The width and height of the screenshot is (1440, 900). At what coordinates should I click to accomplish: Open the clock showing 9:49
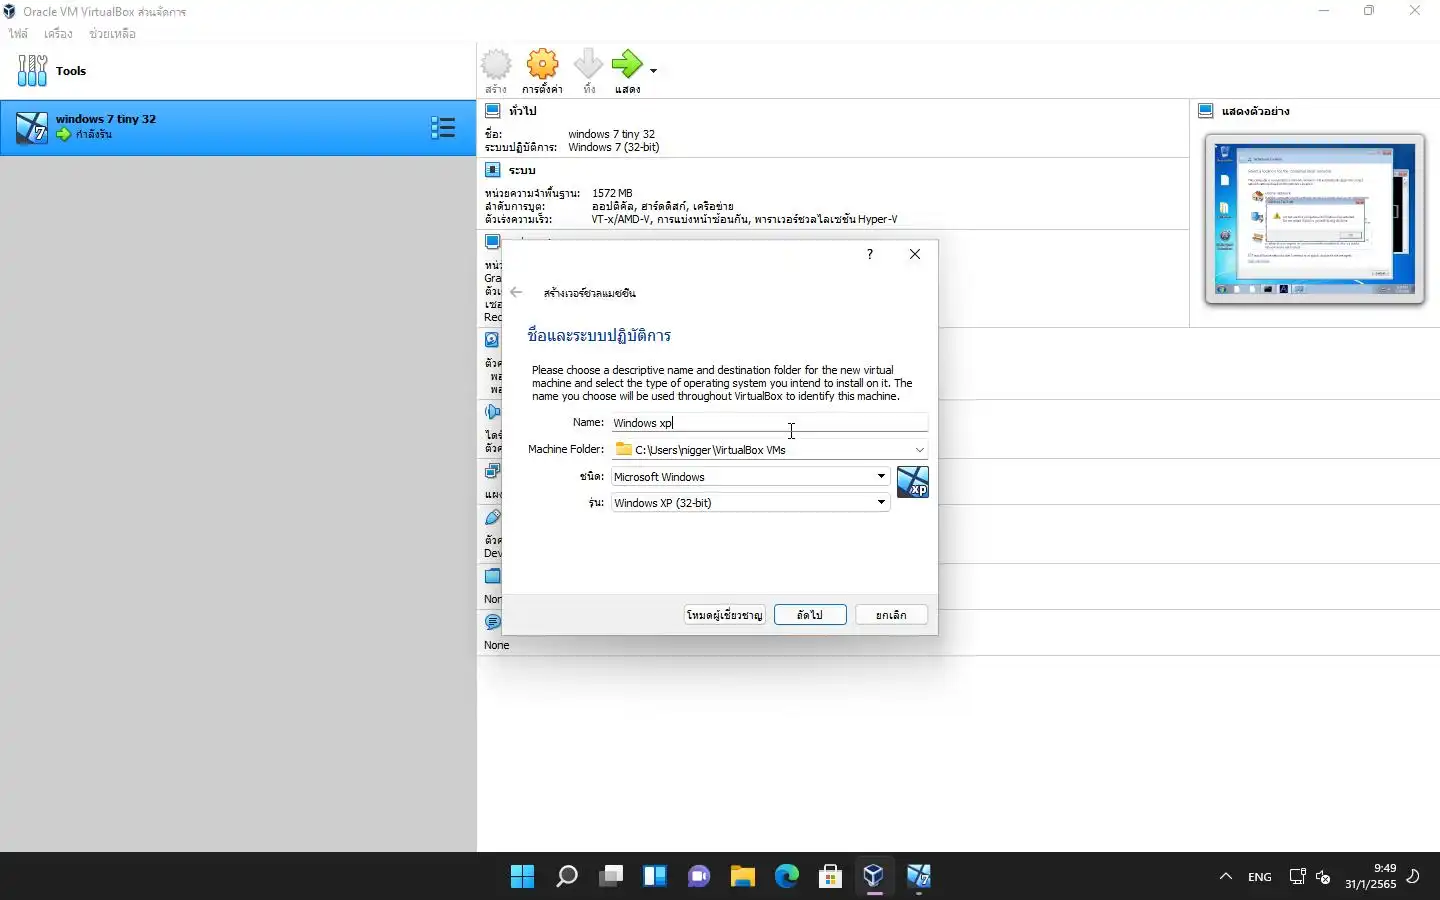(1371, 877)
